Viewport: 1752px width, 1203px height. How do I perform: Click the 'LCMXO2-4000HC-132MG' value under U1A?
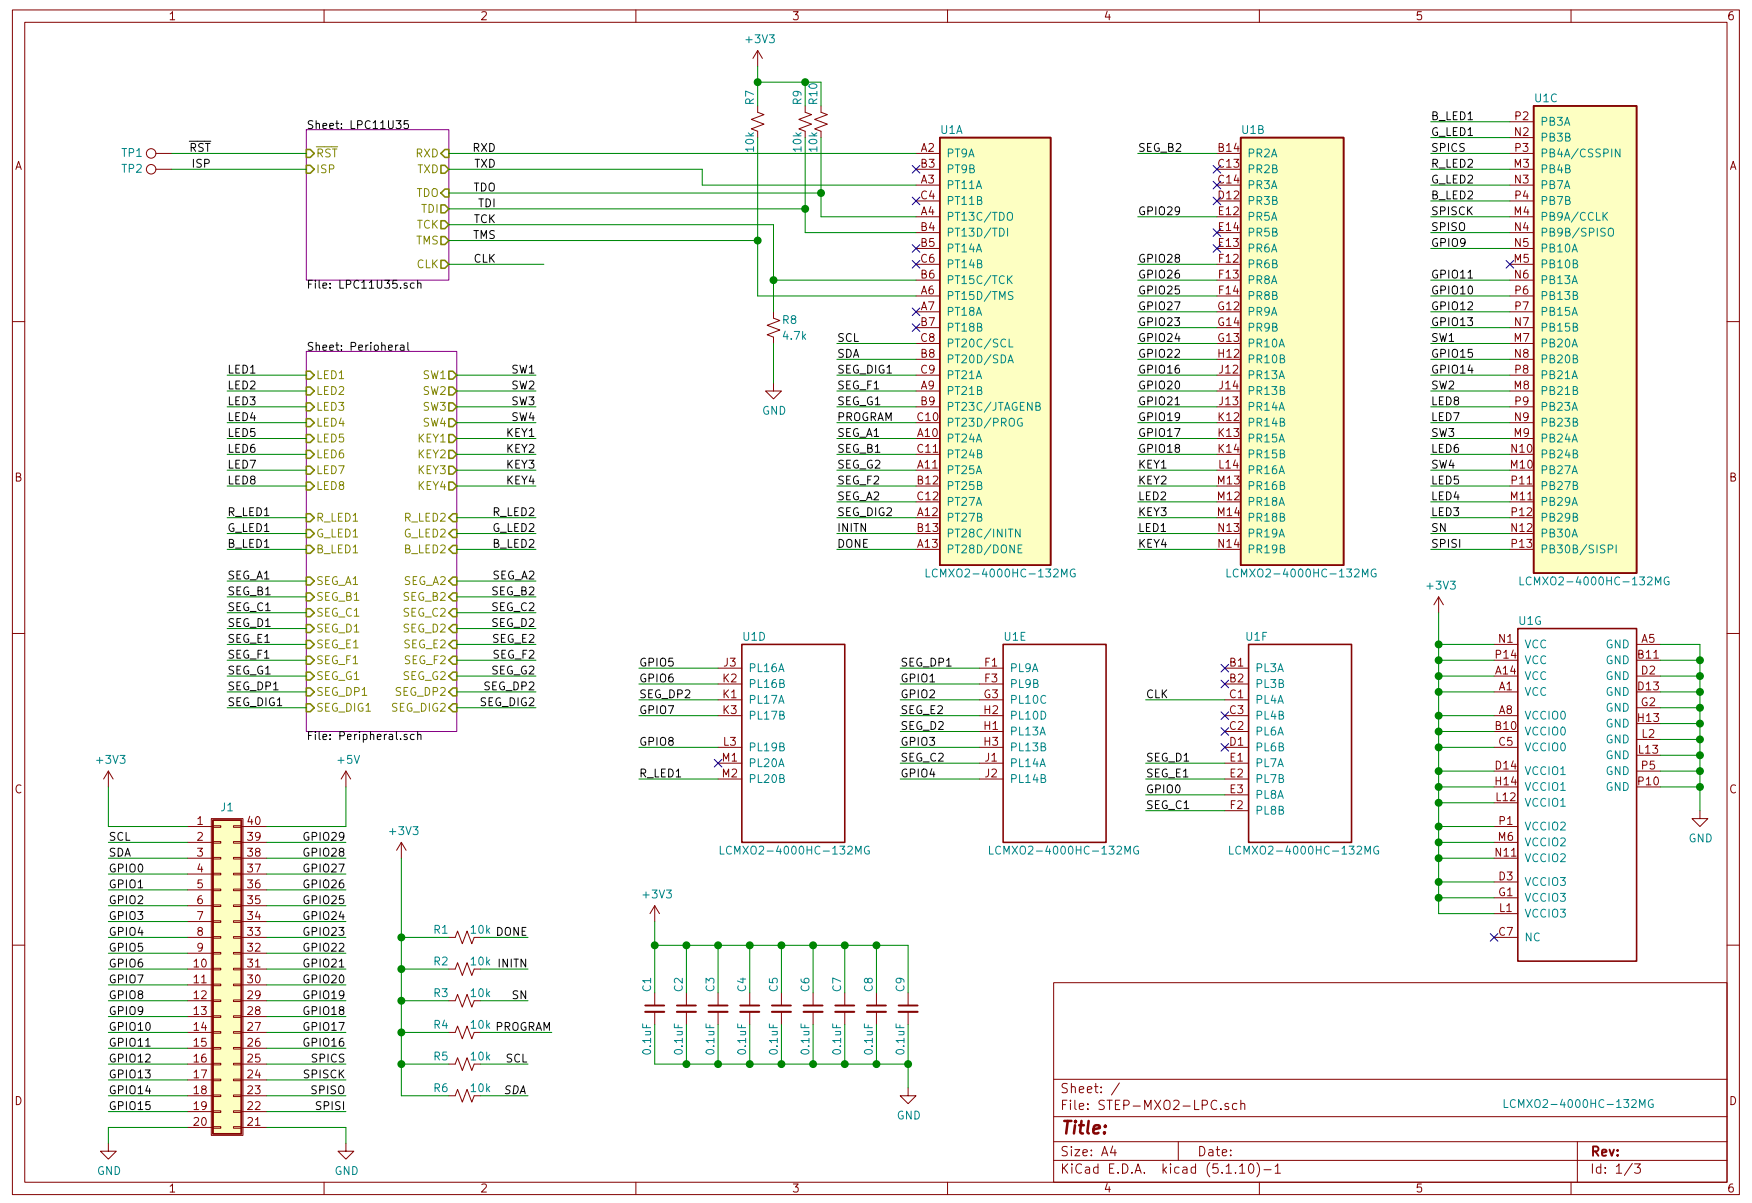1000,573
